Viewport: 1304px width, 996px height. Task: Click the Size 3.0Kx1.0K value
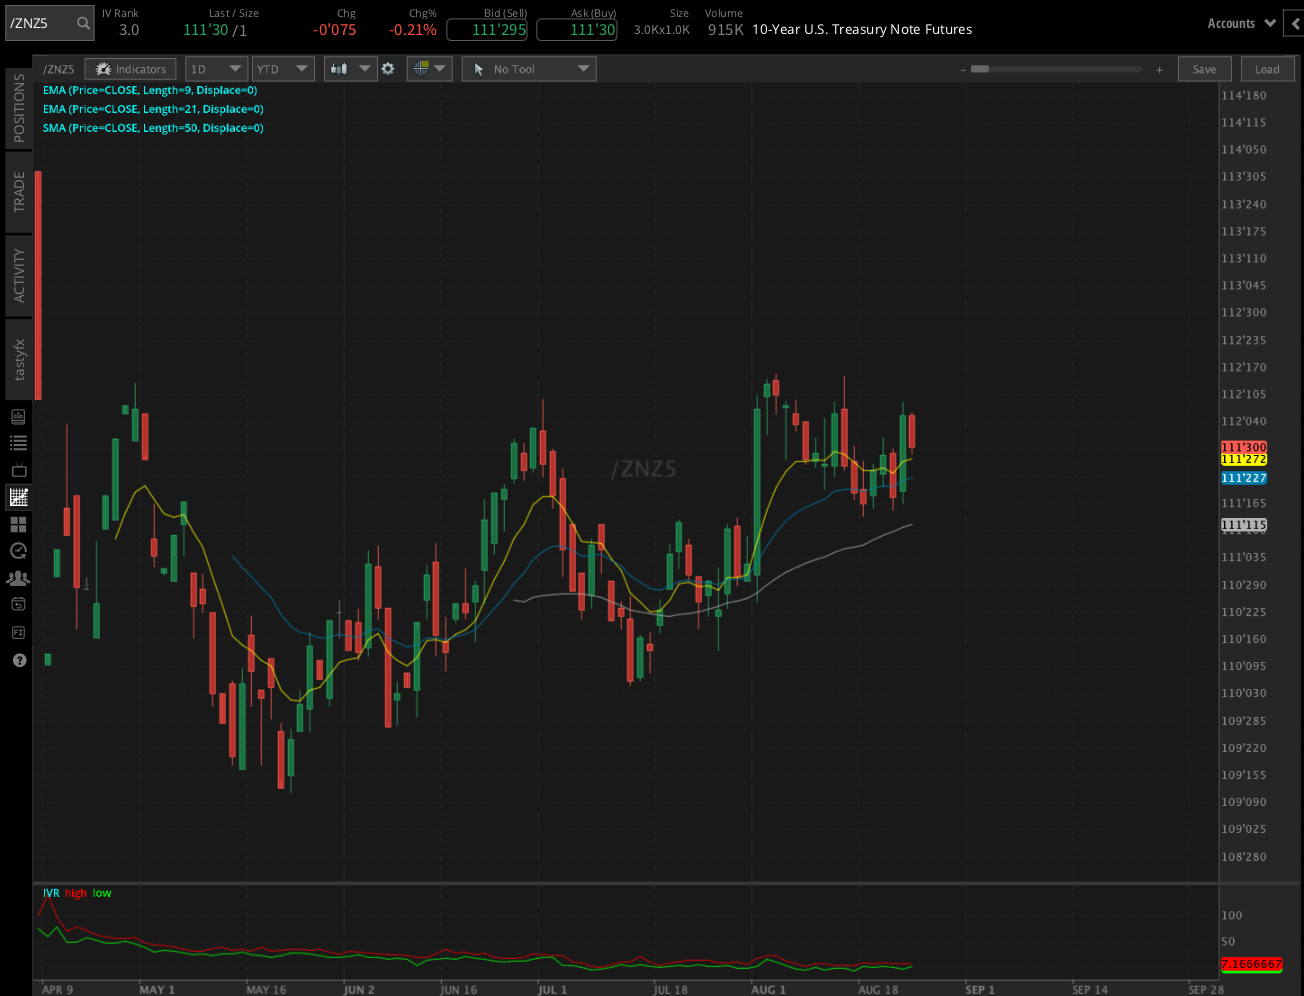pyautogui.click(x=662, y=30)
